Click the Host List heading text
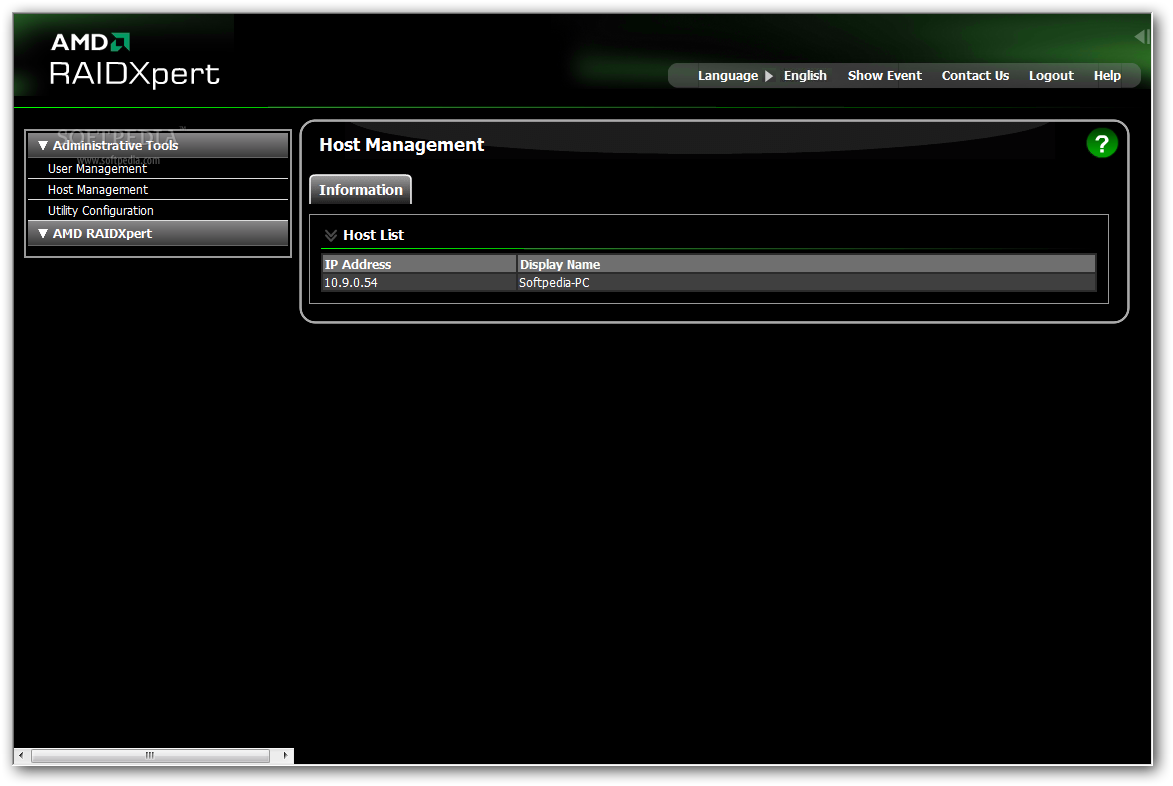Viewport: 1173px width, 786px height. pos(373,235)
